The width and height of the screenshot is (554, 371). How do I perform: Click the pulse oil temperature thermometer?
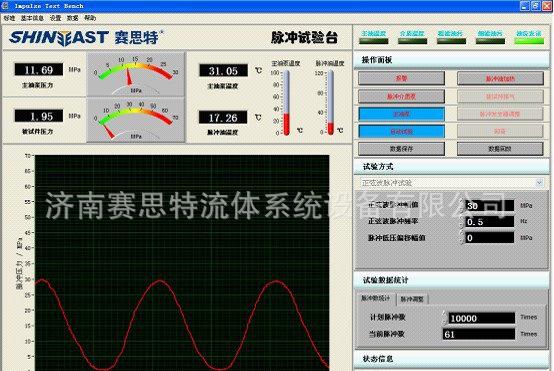pos(330,102)
